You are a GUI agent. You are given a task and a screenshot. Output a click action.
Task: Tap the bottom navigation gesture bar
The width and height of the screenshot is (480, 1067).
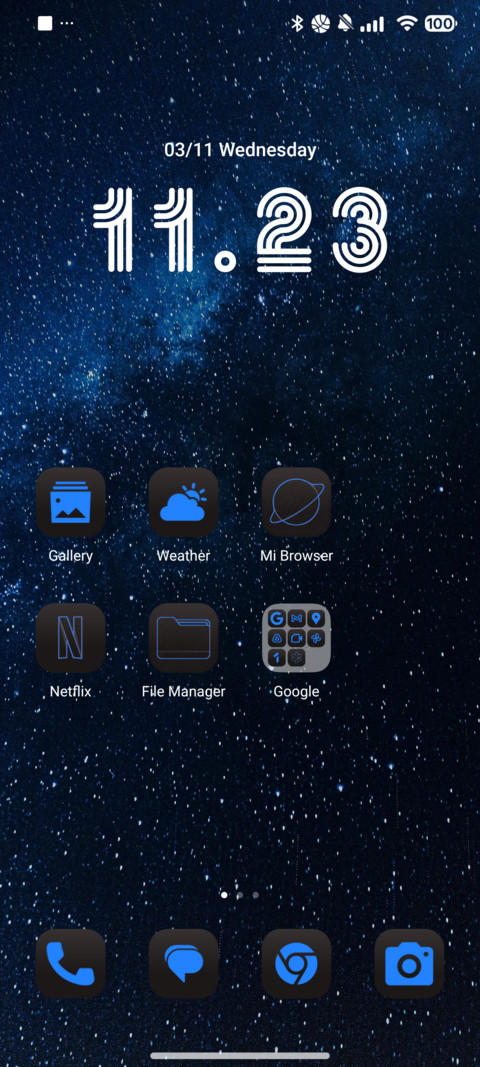pyautogui.click(x=240, y=1056)
